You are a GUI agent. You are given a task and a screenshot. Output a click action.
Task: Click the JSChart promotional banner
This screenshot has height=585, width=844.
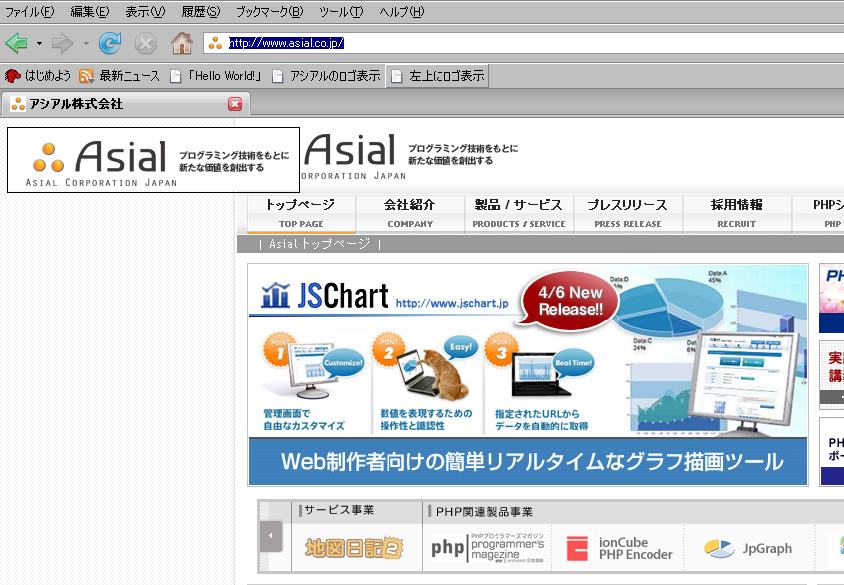coord(528,375)
